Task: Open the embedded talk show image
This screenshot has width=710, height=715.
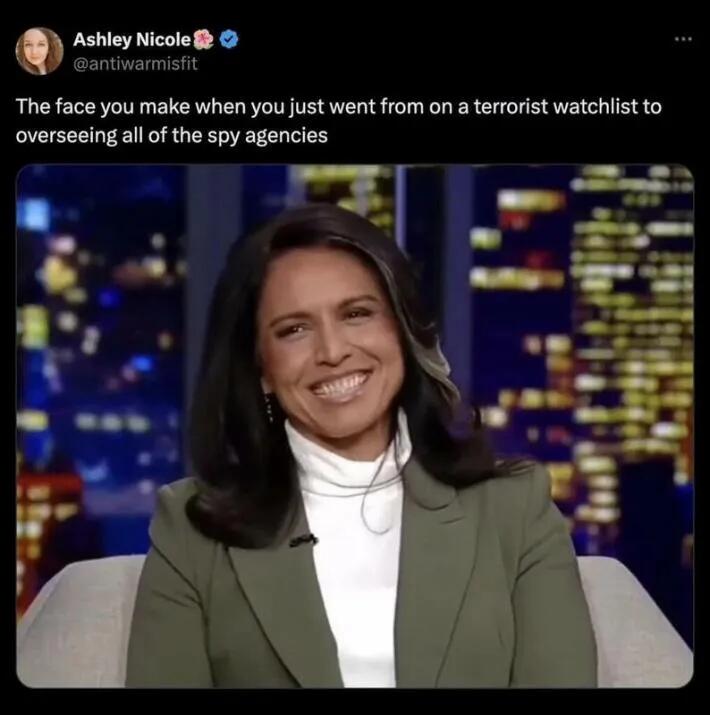Action: pos(355,426)
